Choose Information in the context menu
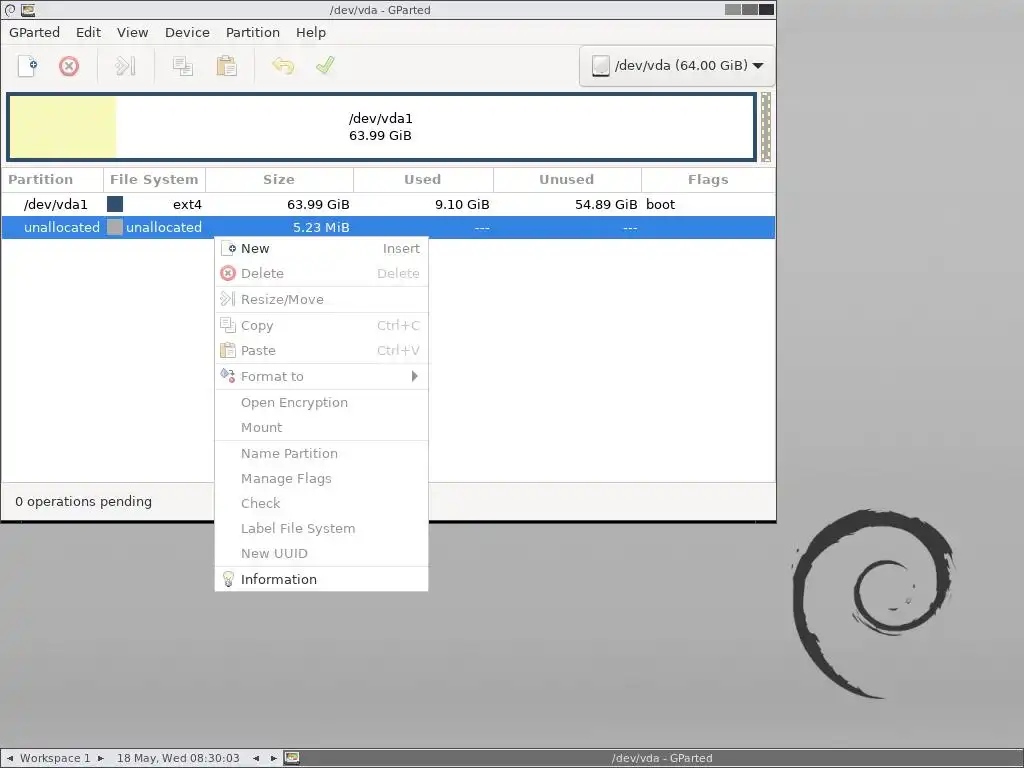Screen dimensions: 1024x768 click(321, 579)
